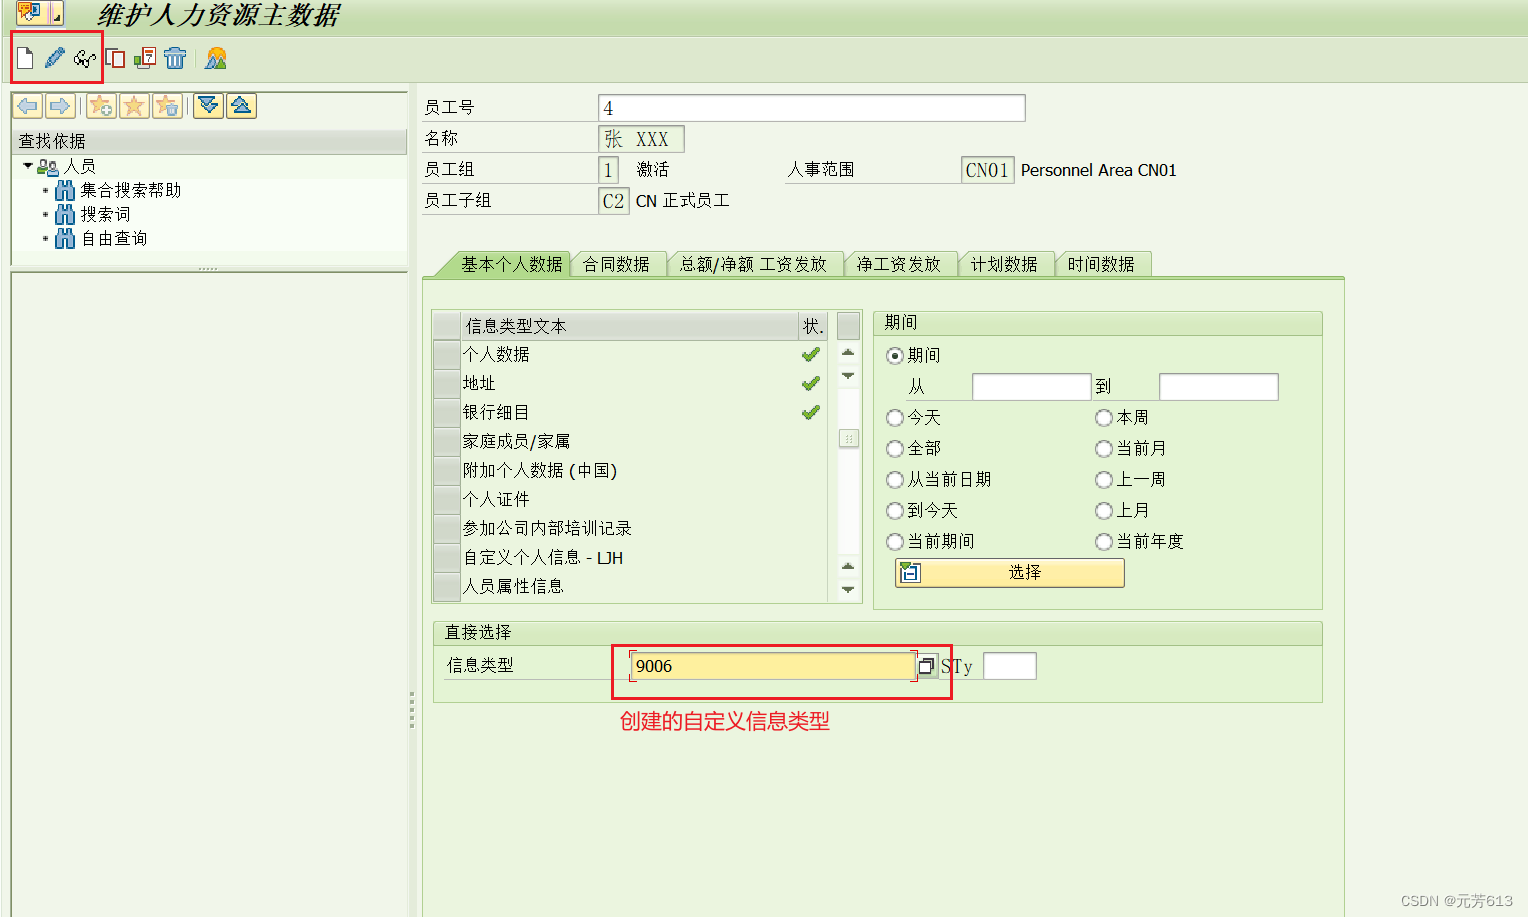The image size is (1528, 917).
Task: Click the next person right arrow
Action: coord(60,106)
